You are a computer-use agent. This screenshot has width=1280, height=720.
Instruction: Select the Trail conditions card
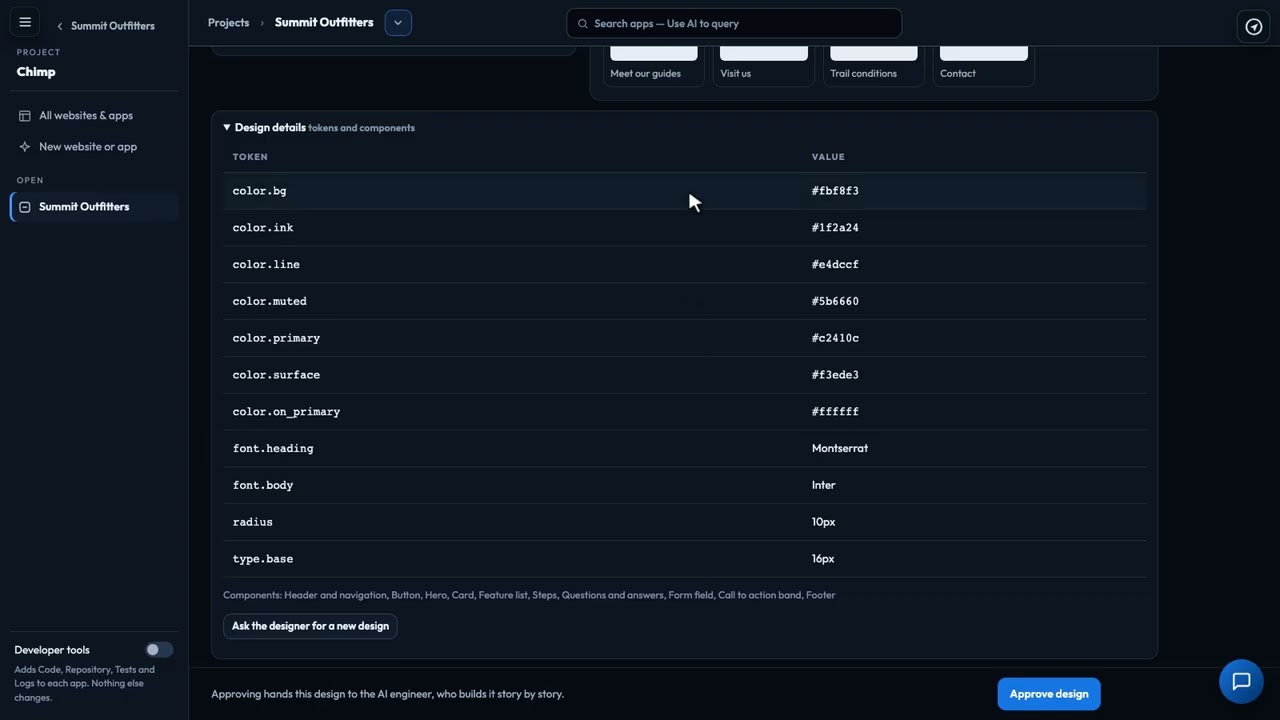(x=874, y=66)
